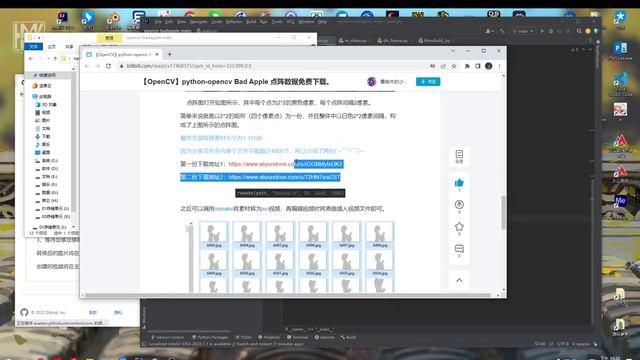This screenshot has height=360, width=640.
Task: Open the Services tool window
Action: [324, 337]
